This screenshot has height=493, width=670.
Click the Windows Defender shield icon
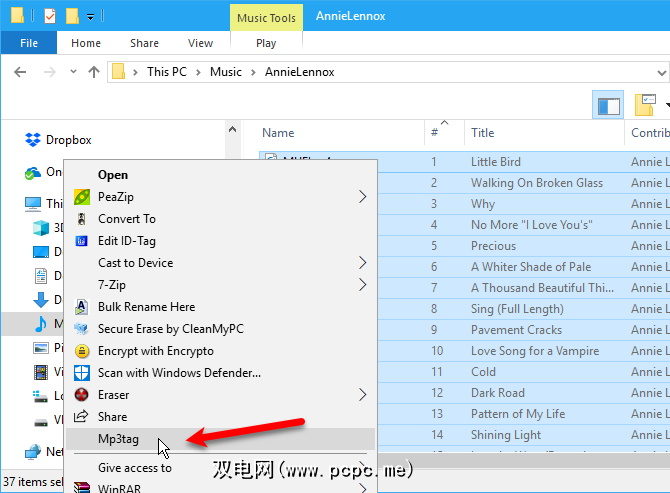pos(81,373)
